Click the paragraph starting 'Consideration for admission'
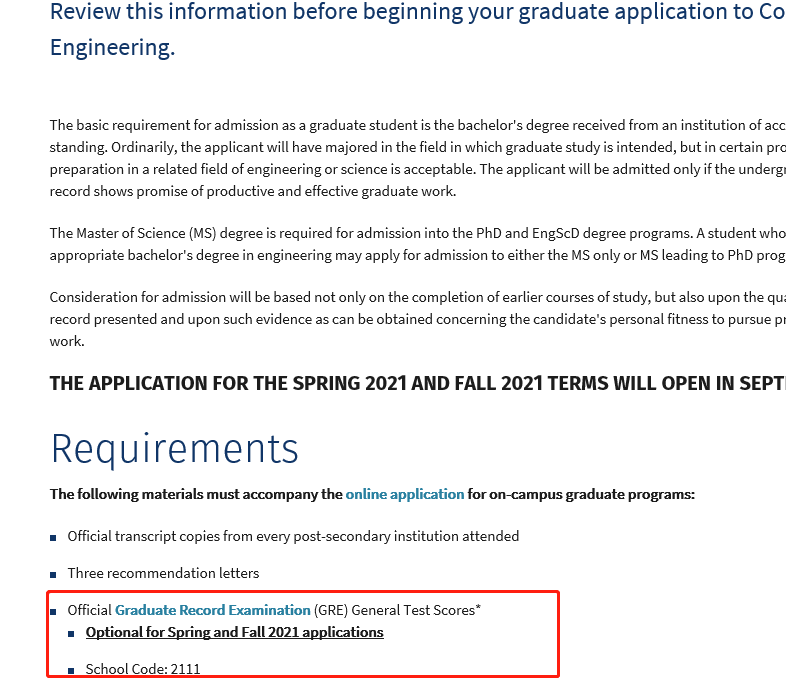 tap(418, 319)
